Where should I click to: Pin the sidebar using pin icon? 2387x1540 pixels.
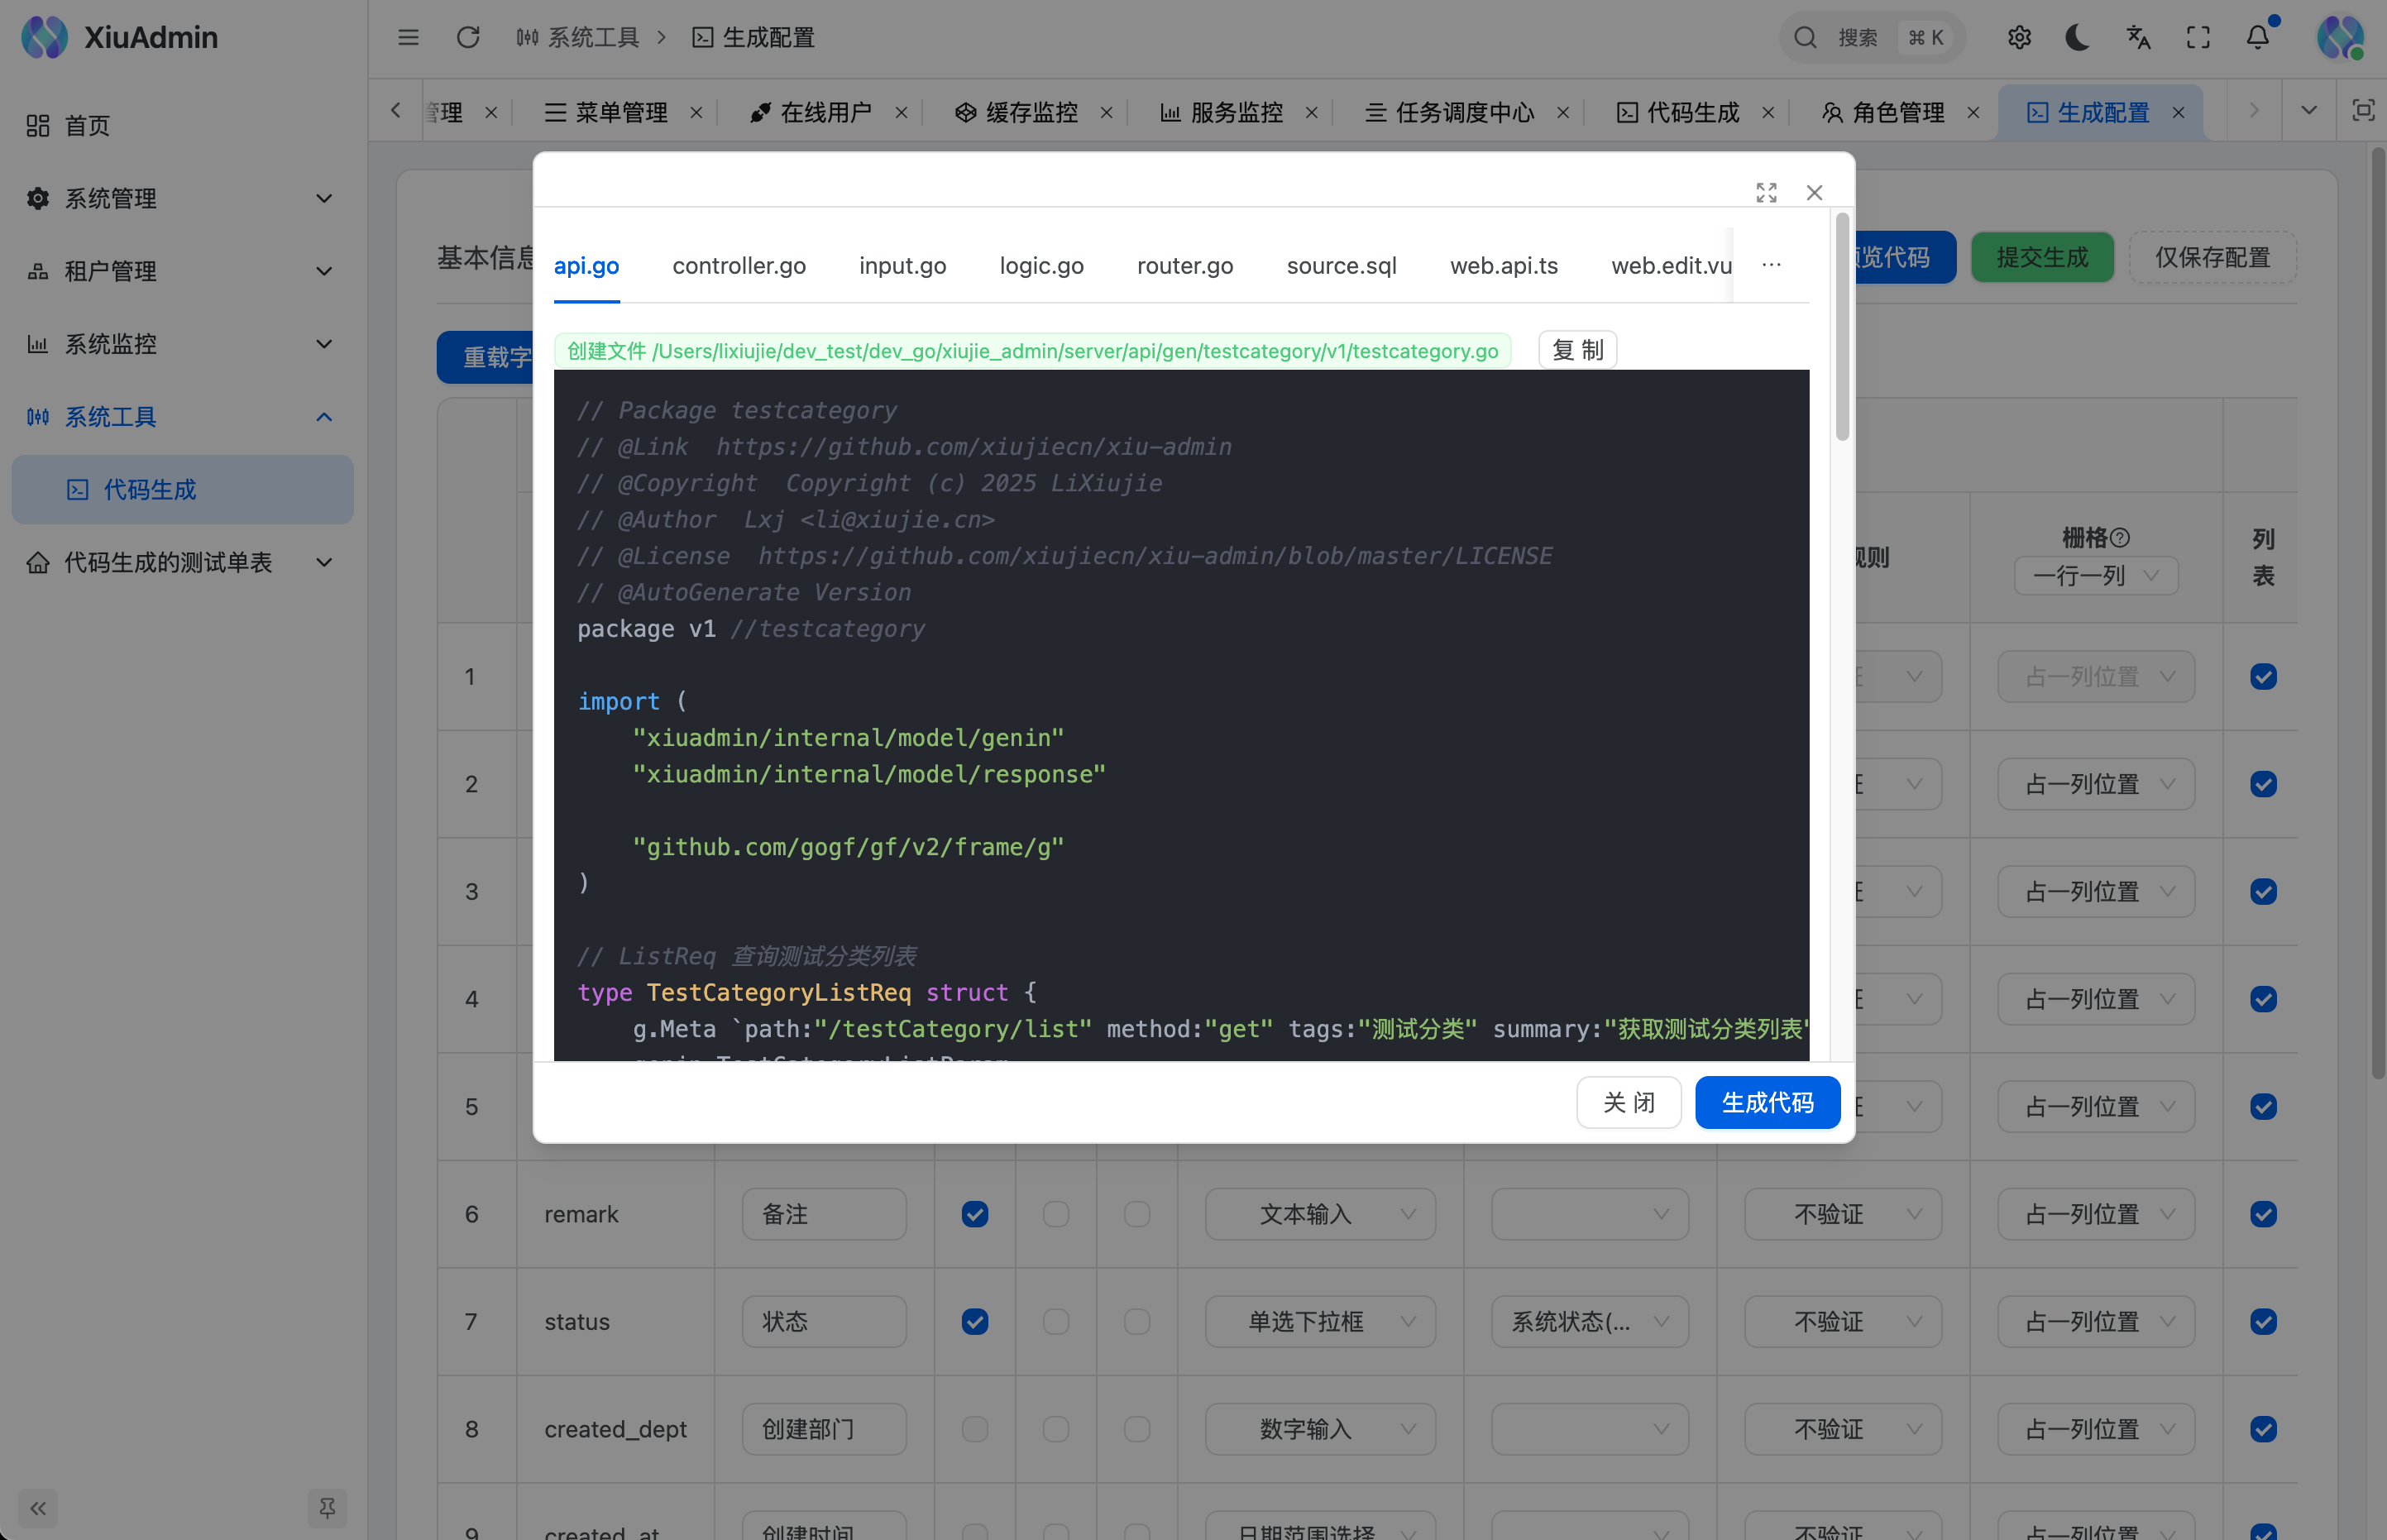327,1508
